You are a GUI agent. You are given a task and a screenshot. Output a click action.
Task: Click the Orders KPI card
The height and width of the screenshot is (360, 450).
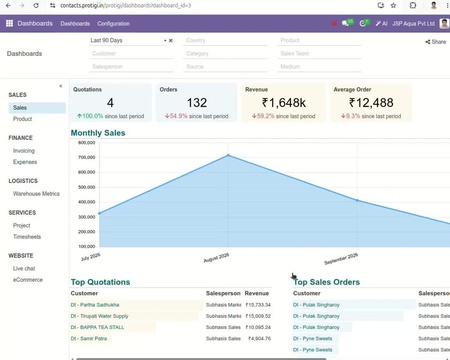coord(197,103)
